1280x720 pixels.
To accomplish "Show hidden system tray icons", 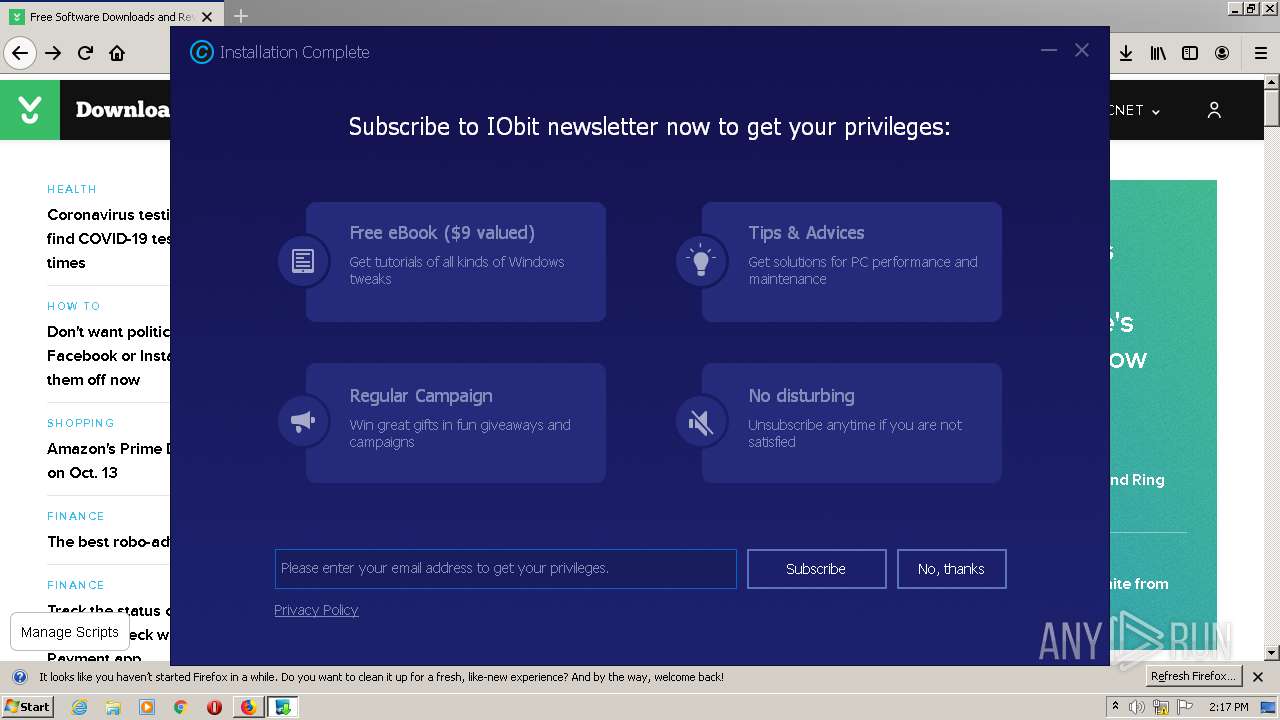I will point(1115,707).
